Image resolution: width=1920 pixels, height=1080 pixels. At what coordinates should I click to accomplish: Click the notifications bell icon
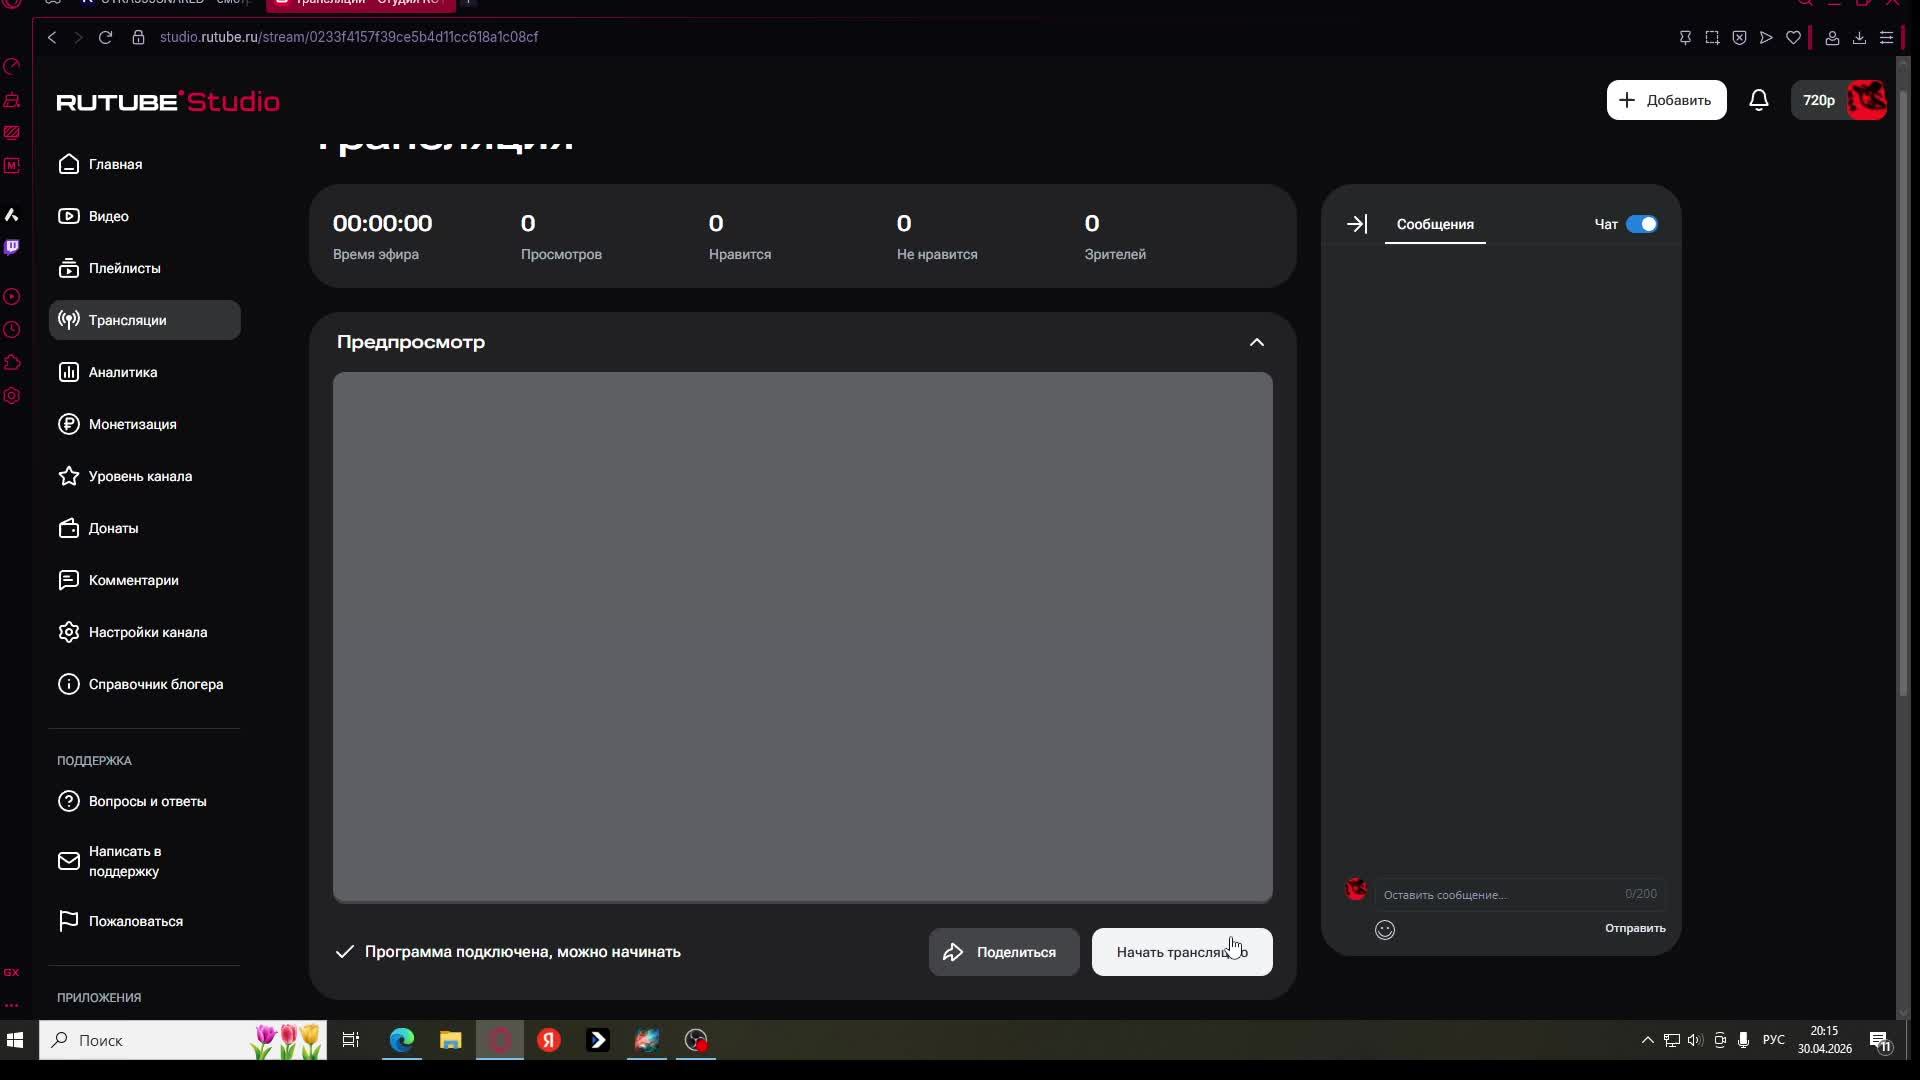point(1758,100)
